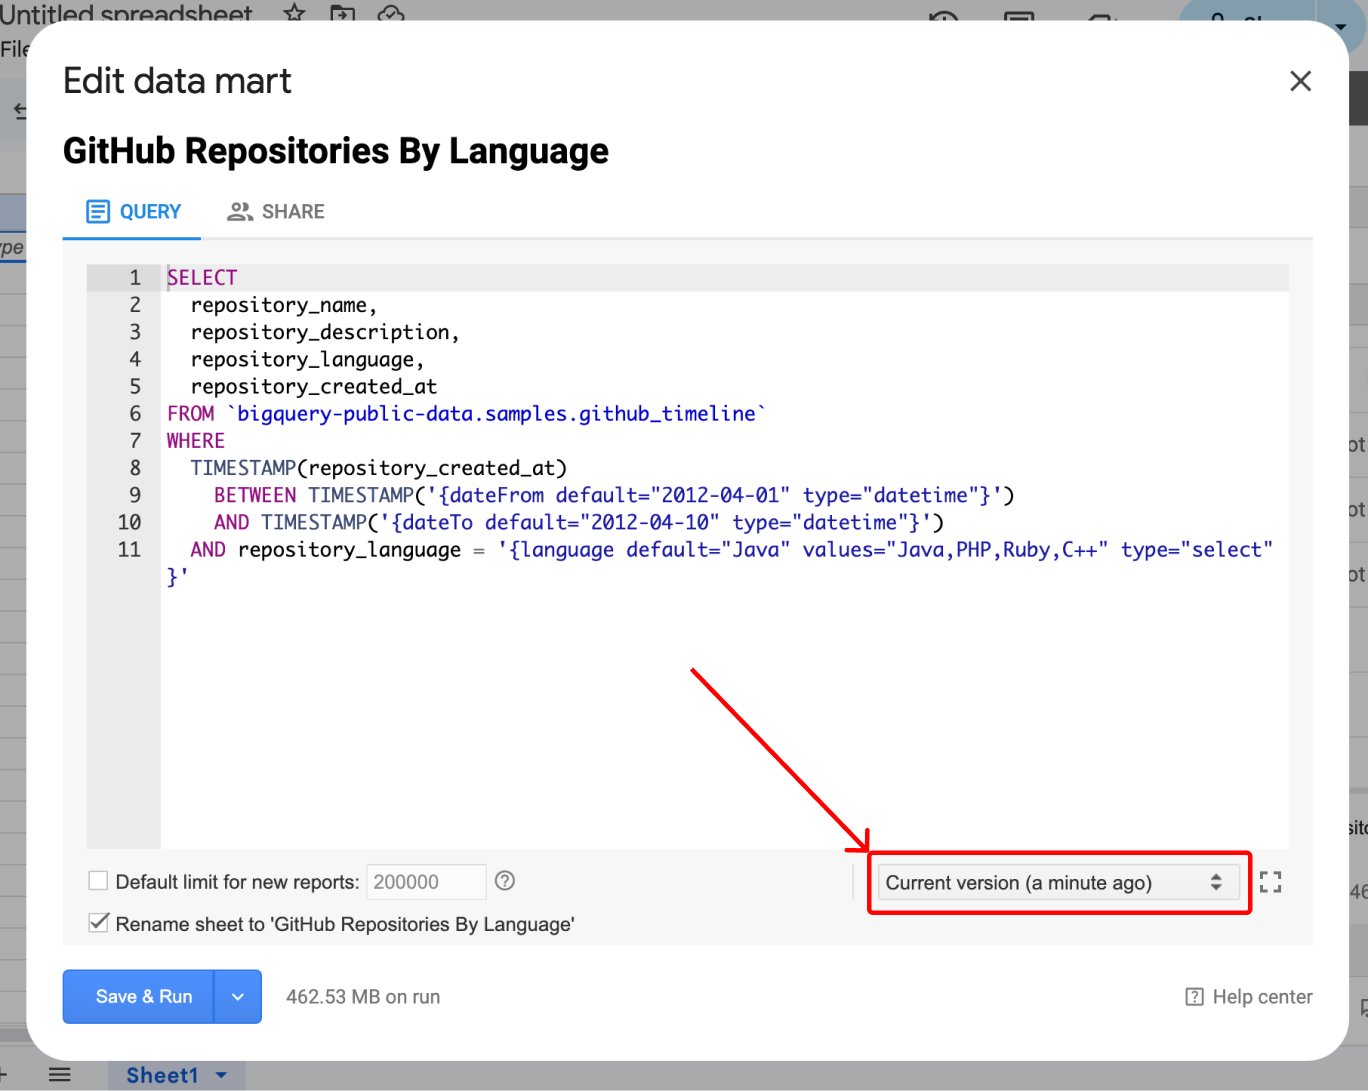
Task: Click the SHARE tab people icon
Action: point(239,211)
